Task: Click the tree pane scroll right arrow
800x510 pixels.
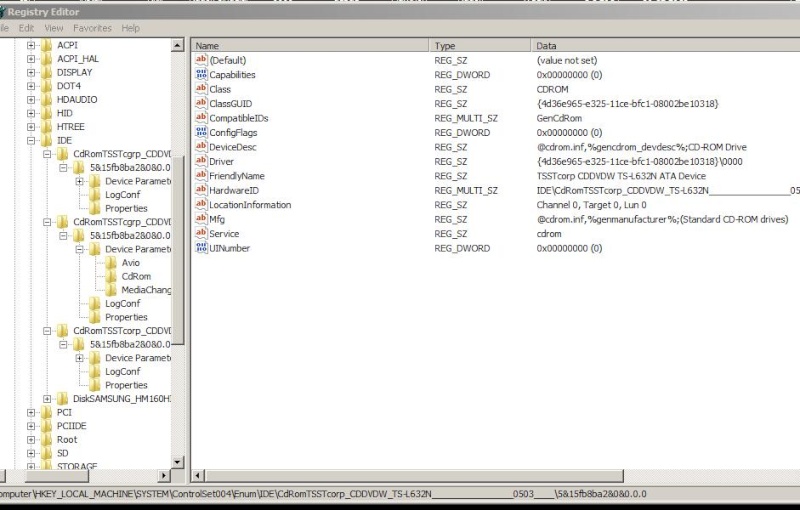Action: tap(164, 476)
